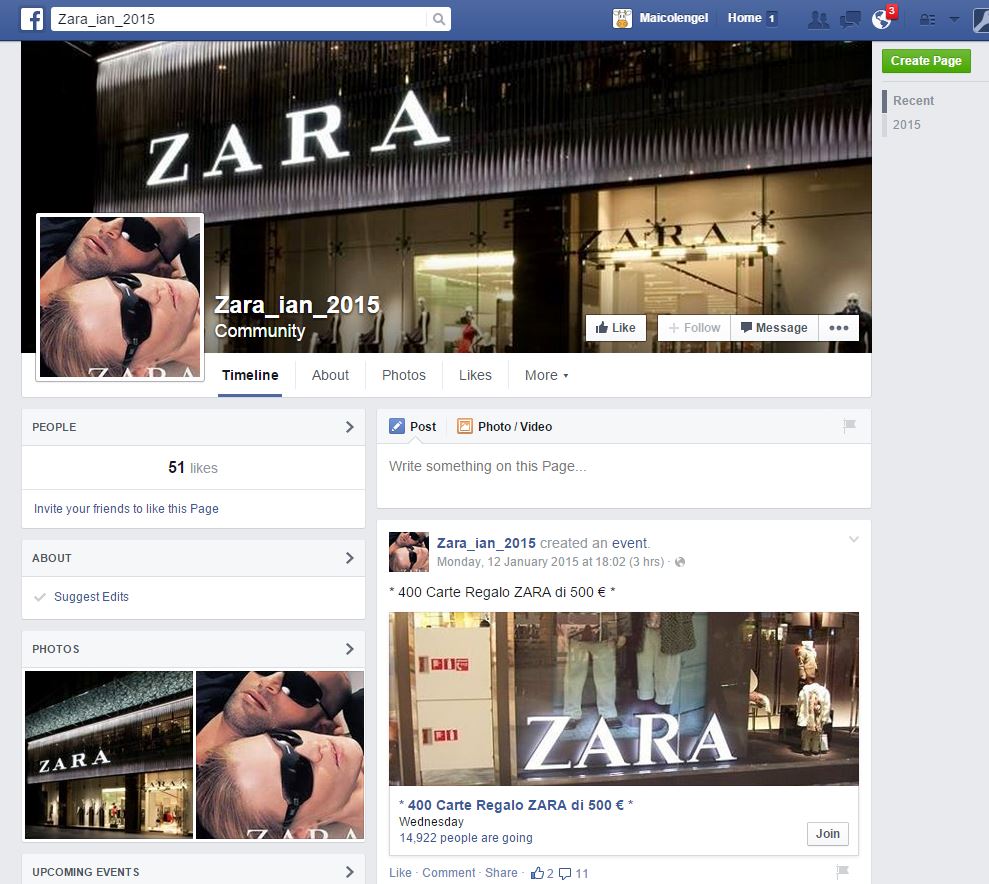Click the Zara_ian_2015 post avatar thumbnail

409,552
